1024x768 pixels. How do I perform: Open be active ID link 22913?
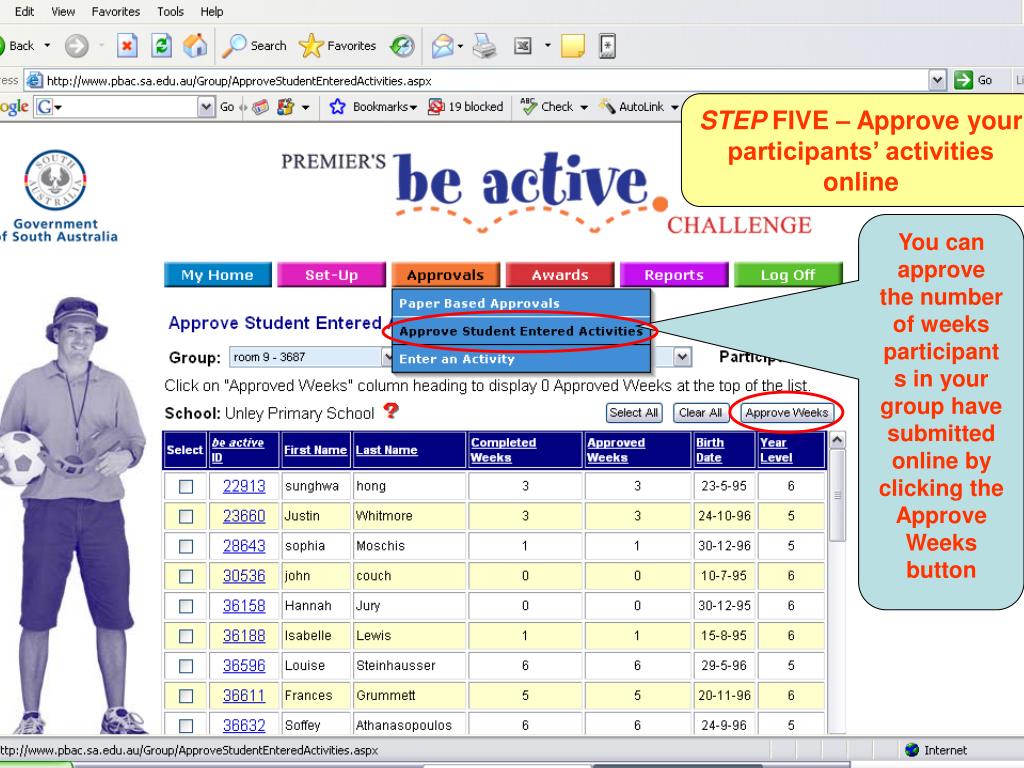tap(244, 487)
